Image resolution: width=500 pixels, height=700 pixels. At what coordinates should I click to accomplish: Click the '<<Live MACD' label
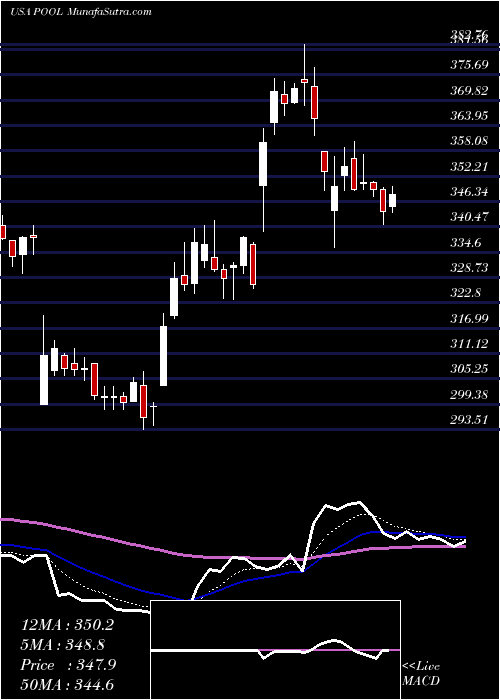pyautogui.click(x=421, y=674)
